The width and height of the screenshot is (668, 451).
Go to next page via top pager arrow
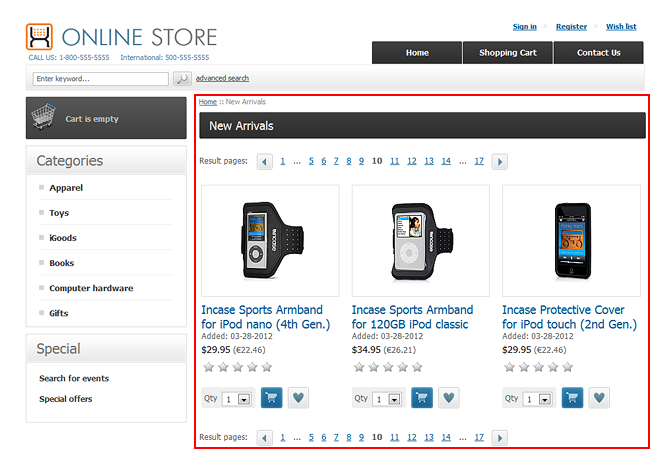tap(500, 162)
